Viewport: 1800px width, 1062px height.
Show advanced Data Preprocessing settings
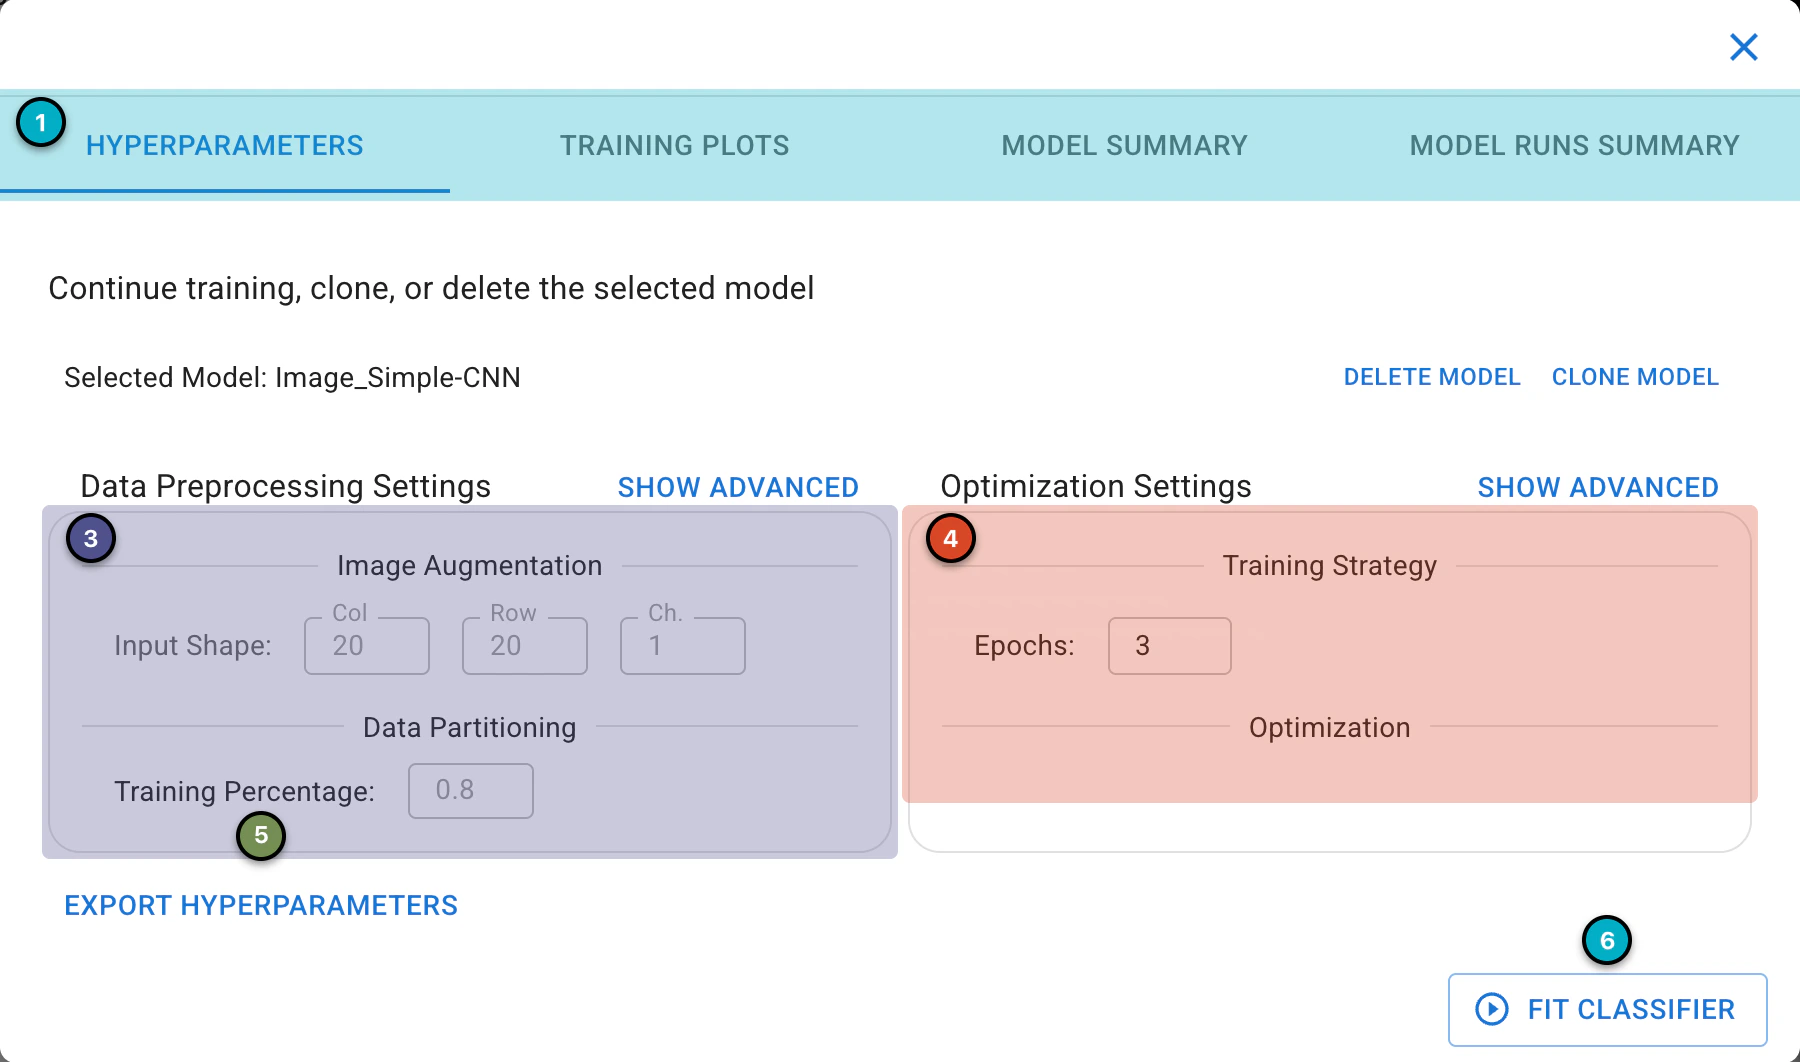[x=738, y=487]
